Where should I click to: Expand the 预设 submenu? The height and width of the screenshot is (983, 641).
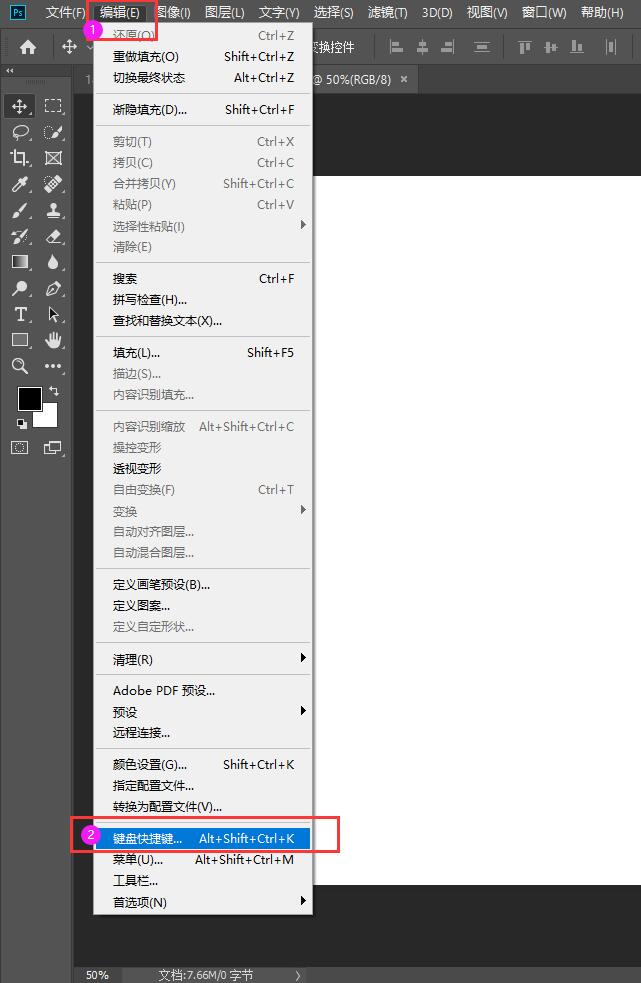(x=202, y=712)
